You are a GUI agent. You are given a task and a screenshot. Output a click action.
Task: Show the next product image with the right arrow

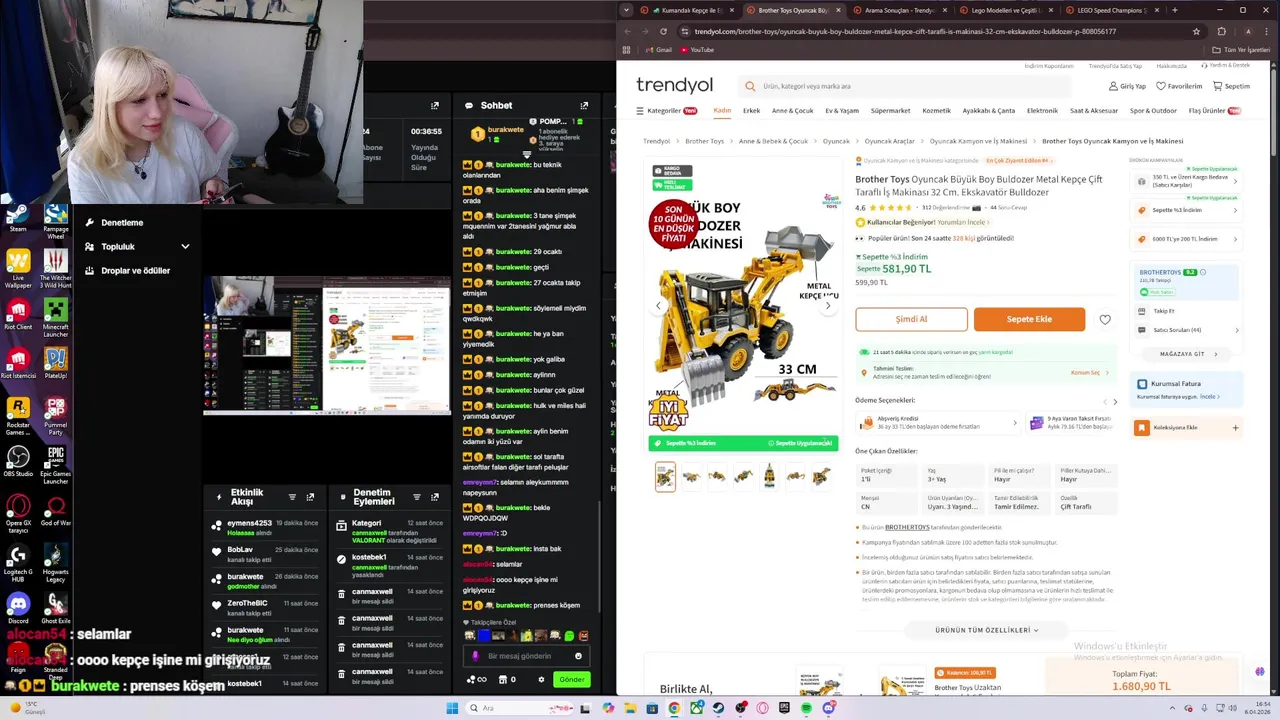pyautogui.click(x=827, y=306)
